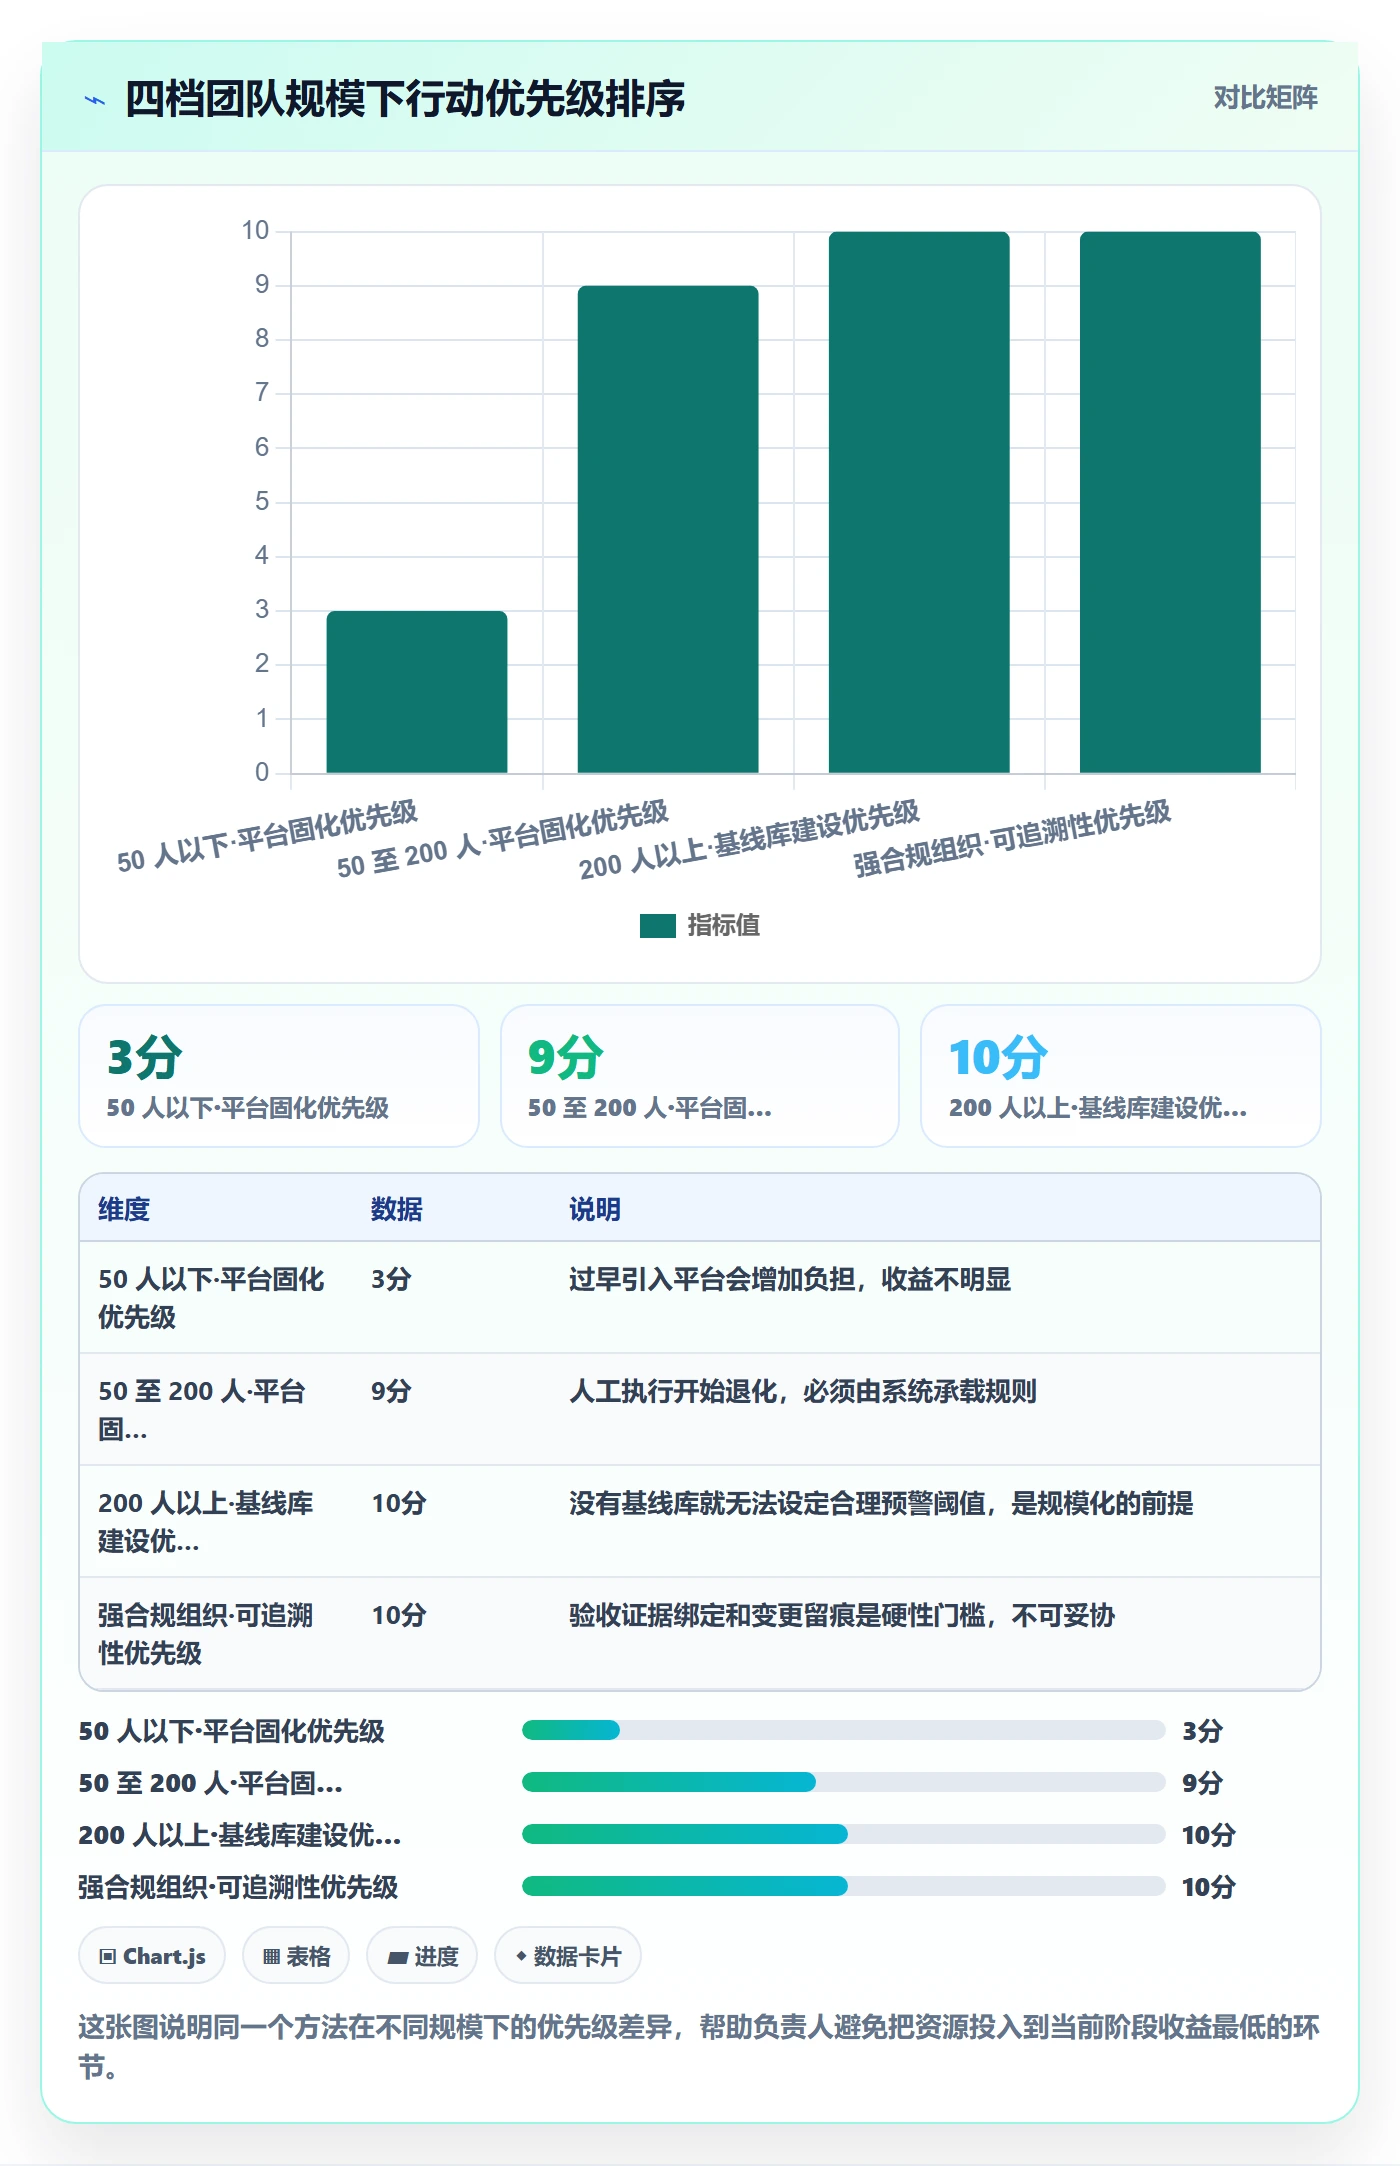Viewport: 1400px width, 2166px height.
Task: Open the 3分 data card
Action: [279, 1076]
